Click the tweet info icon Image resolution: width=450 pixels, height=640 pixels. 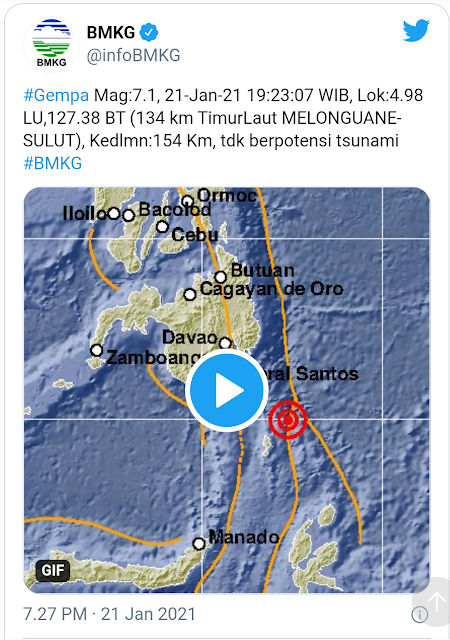[419, 614]
